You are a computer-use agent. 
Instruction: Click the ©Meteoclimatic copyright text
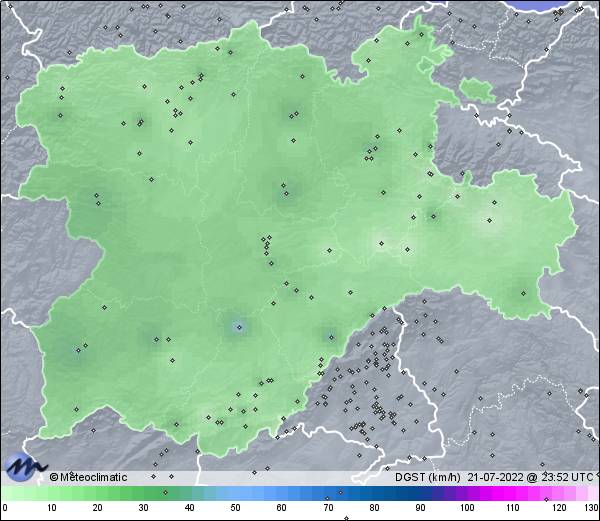coord(88,477)
